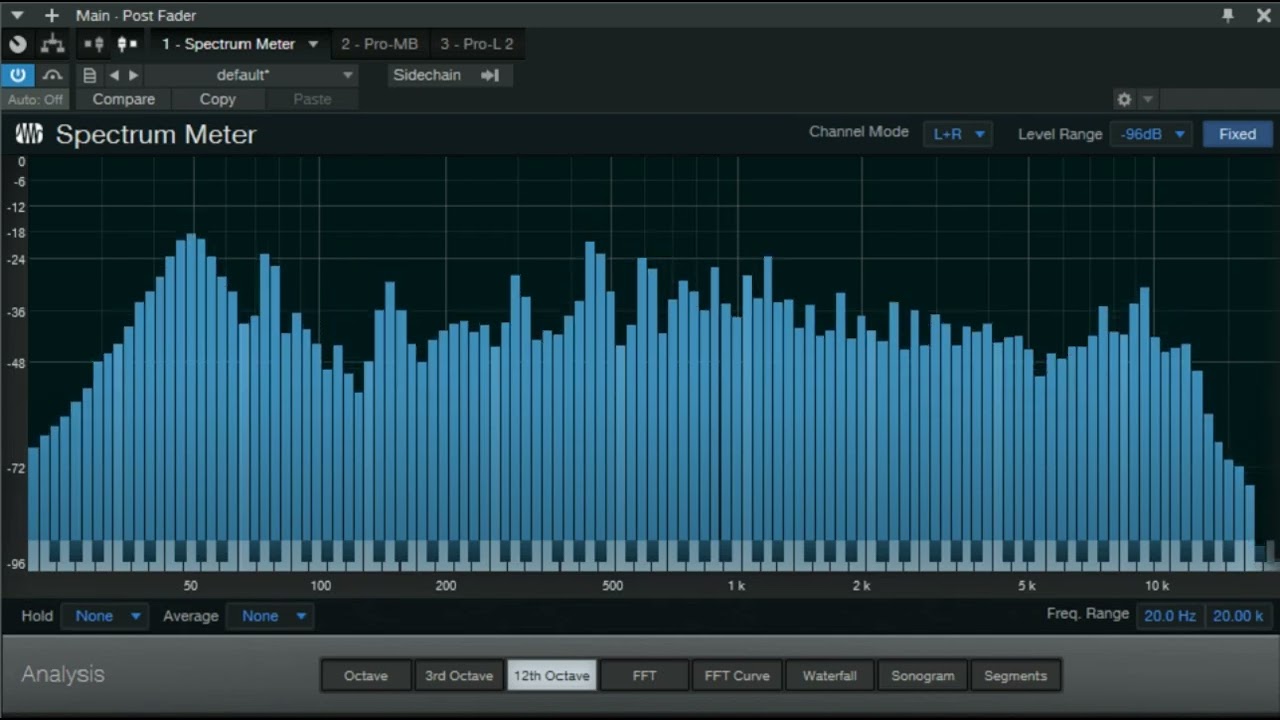Viewport: 1280px width, 720px height.
Task: Click the 5 k frequency axis label
Action: (x=1027, y=586)
